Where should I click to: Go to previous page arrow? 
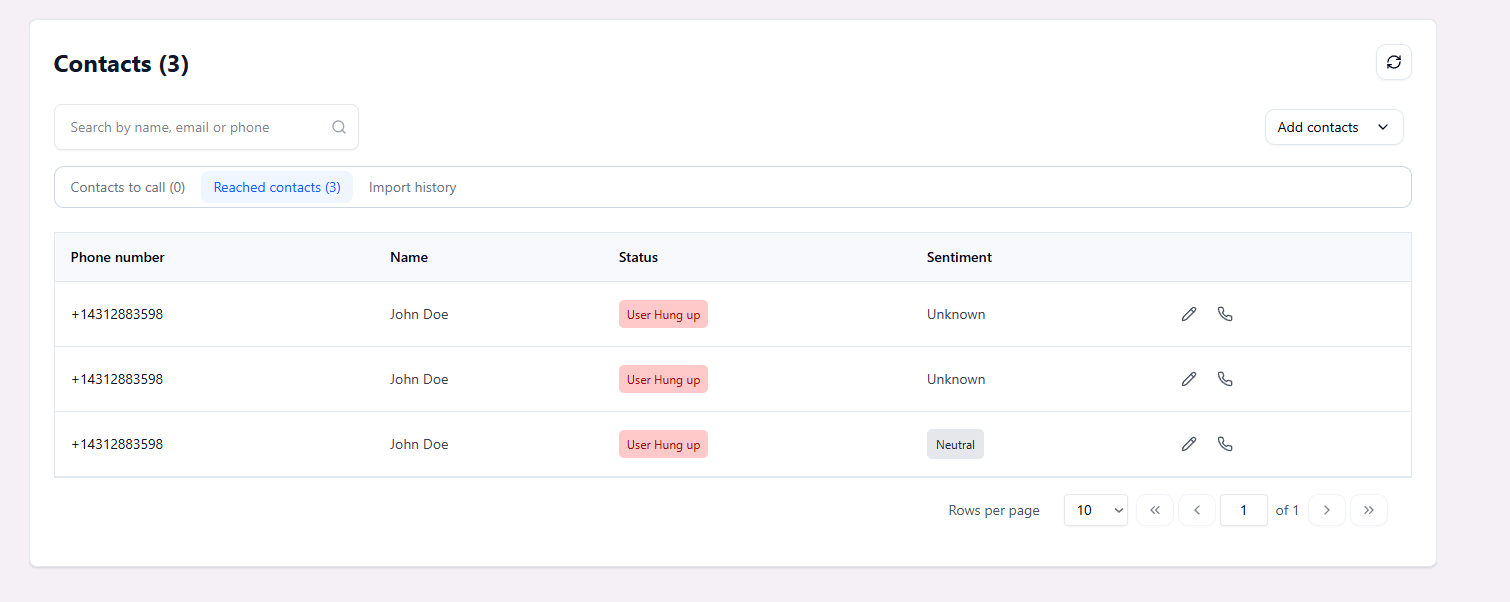pos(1197,510)
